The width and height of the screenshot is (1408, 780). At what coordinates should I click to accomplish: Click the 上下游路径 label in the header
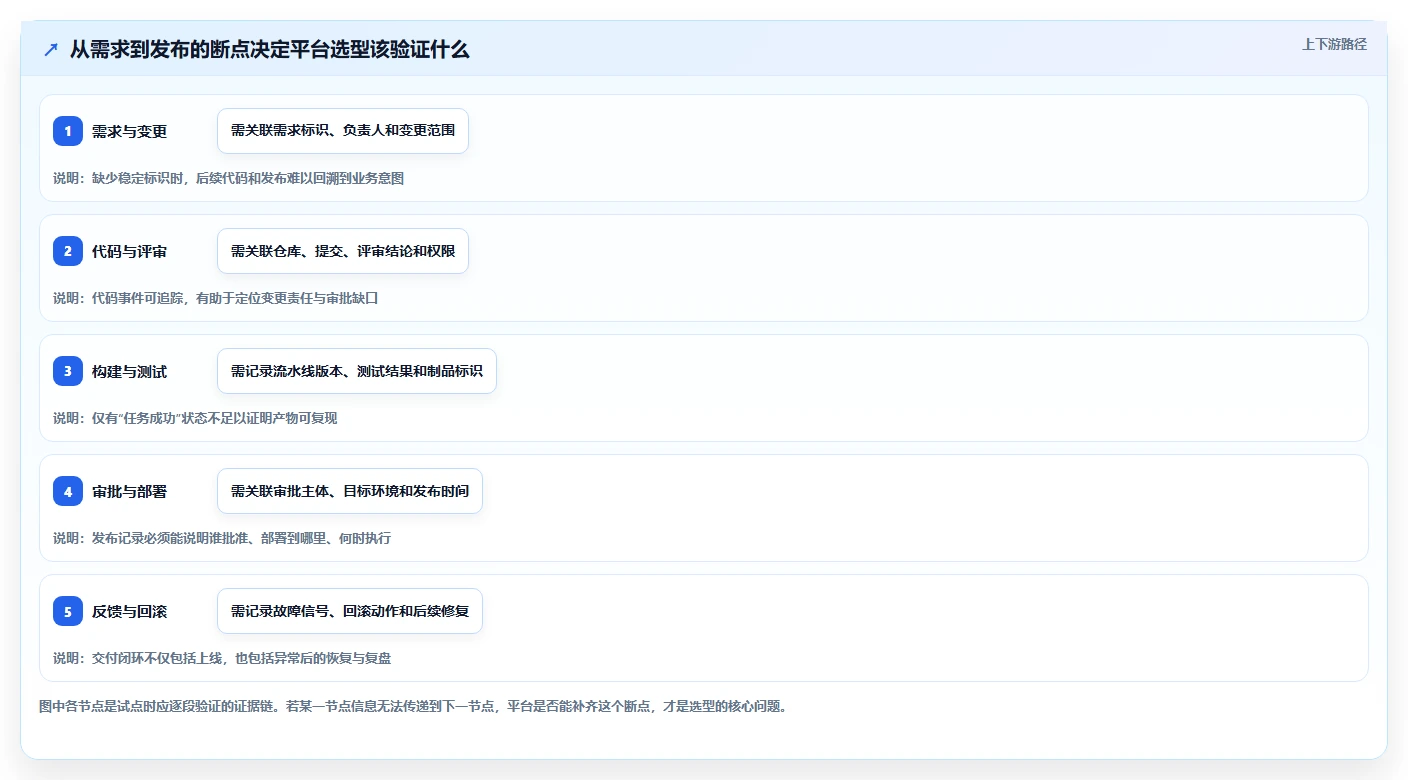1334,44
